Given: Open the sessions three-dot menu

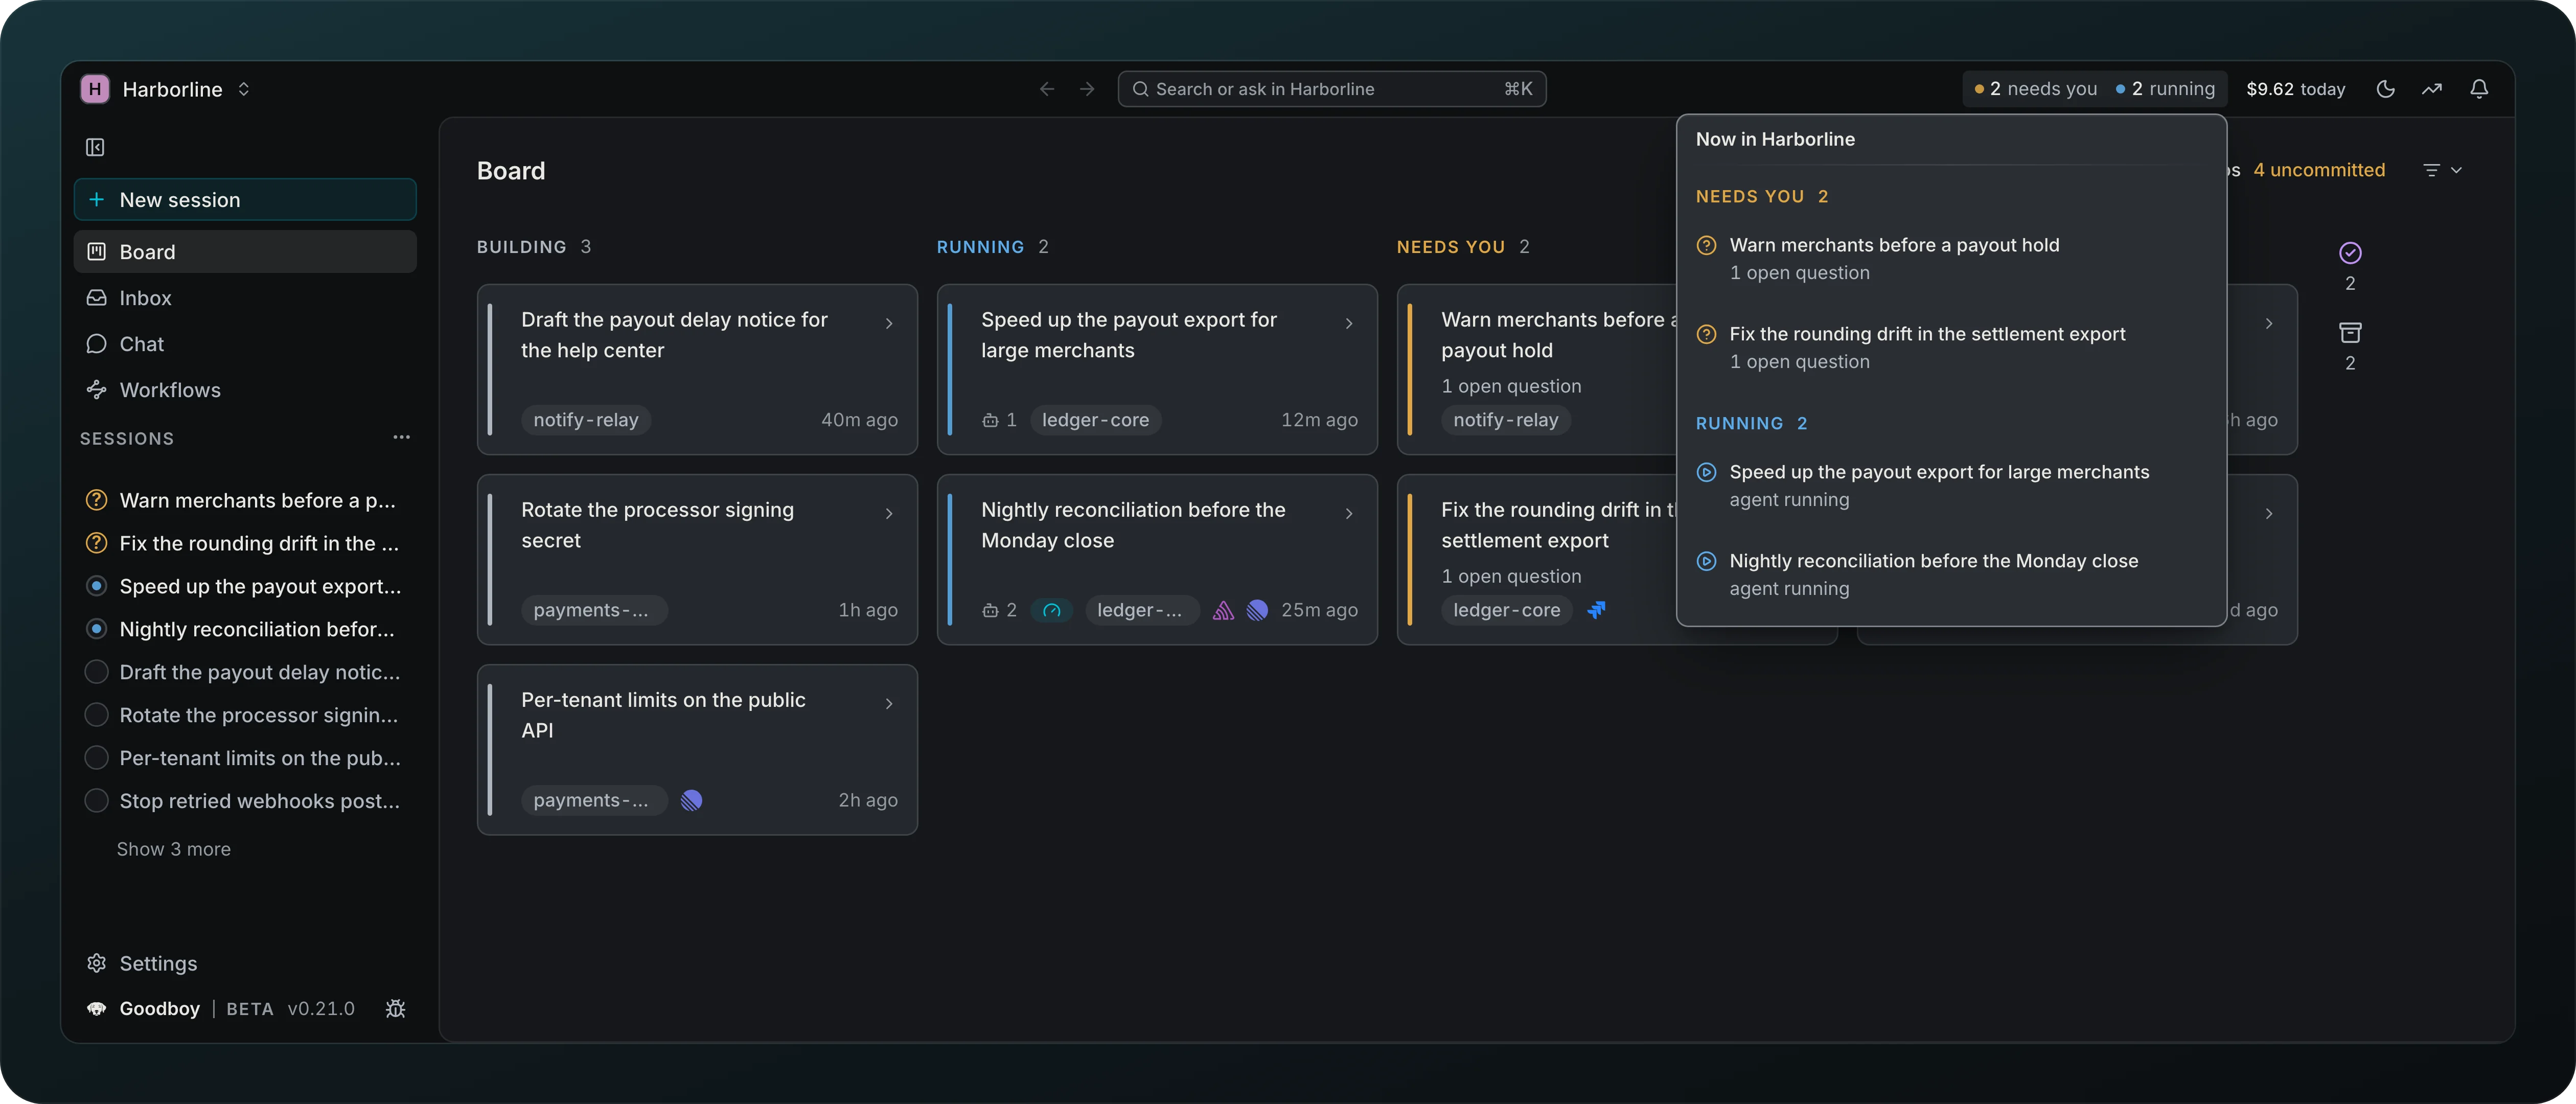Looking at the screenshot, I should 402,437.
